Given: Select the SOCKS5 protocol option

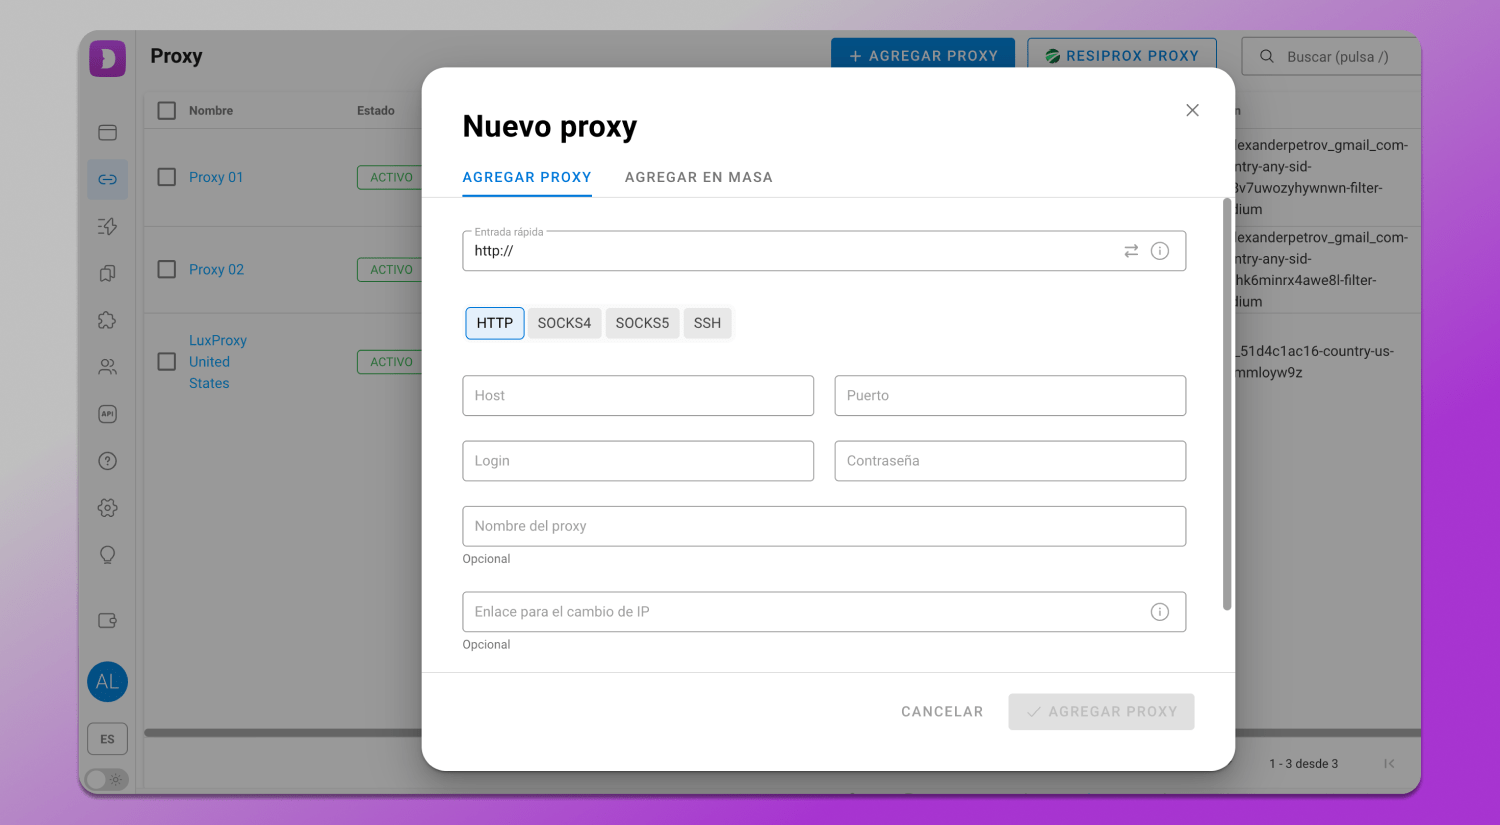Looking at the screenshot, I should pyautogui.click(x=642, y=323).
